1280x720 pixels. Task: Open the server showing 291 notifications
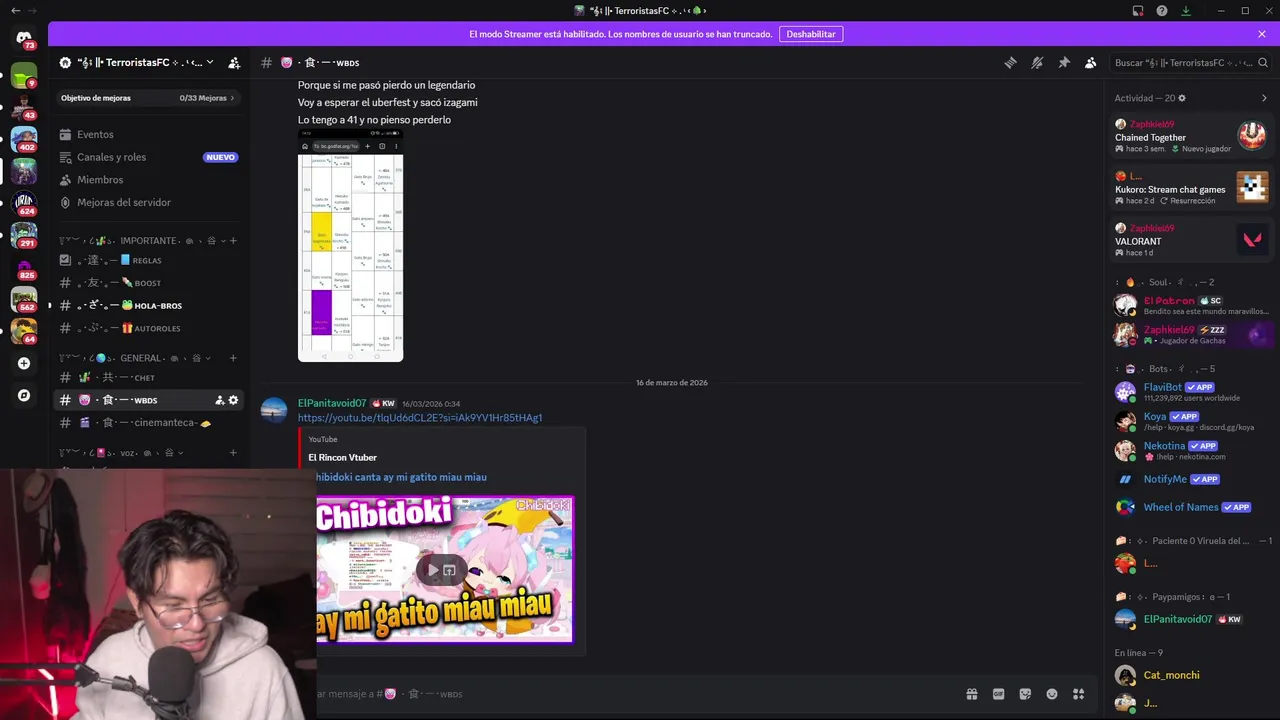click(24, 235)
